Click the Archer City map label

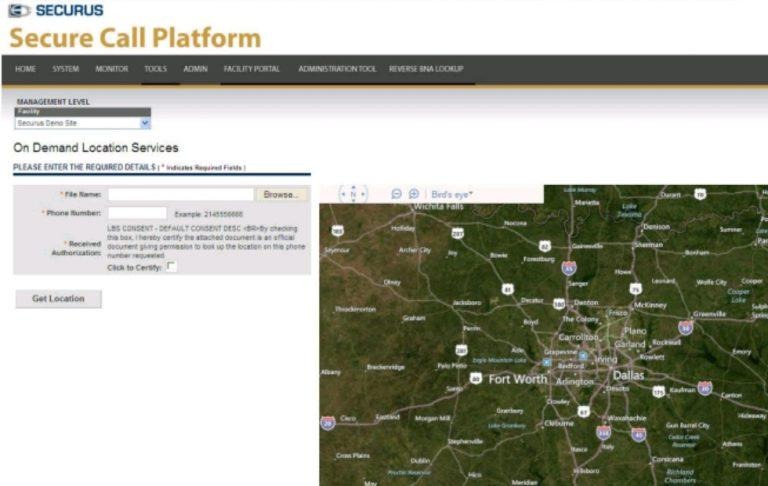click(x=415, y=250)
